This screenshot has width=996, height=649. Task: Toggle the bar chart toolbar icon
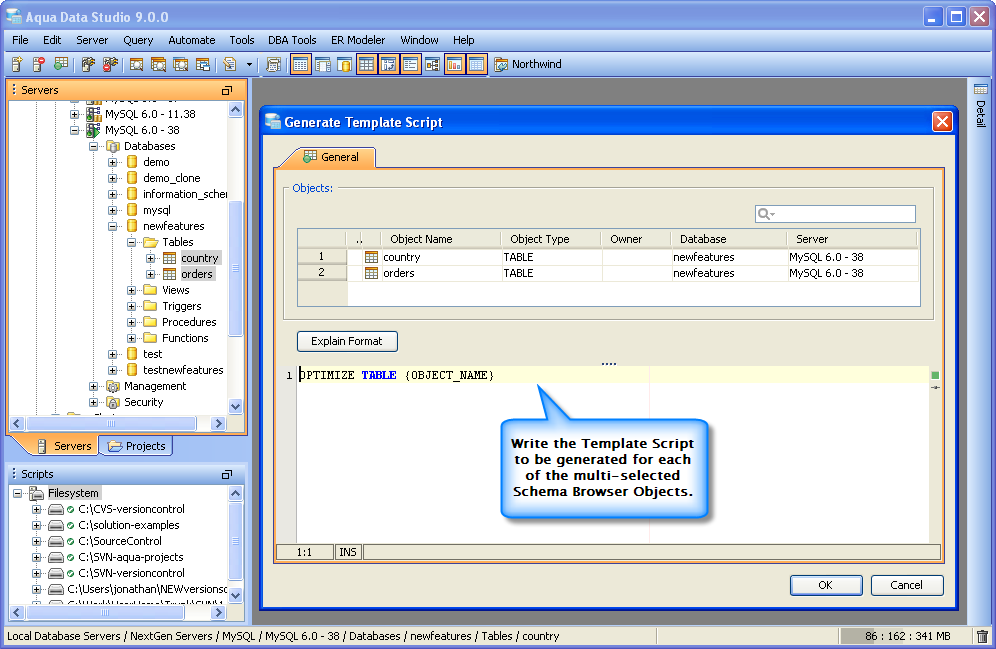click(x=454, y=64)
